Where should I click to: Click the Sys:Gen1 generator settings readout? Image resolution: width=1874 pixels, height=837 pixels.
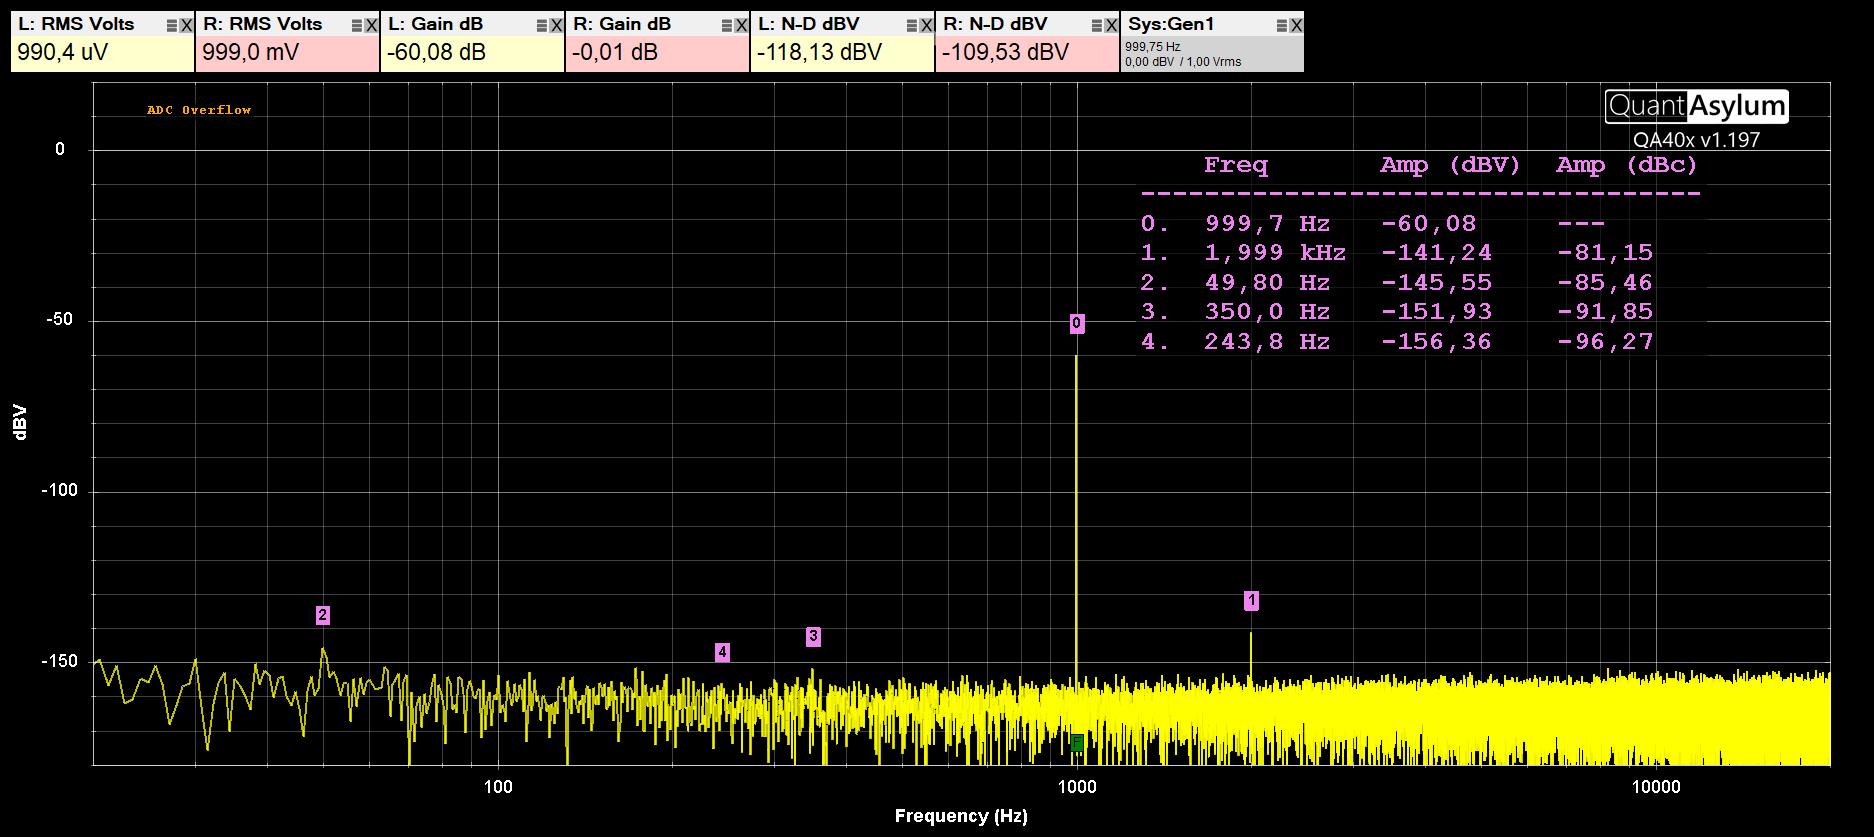1182,54
